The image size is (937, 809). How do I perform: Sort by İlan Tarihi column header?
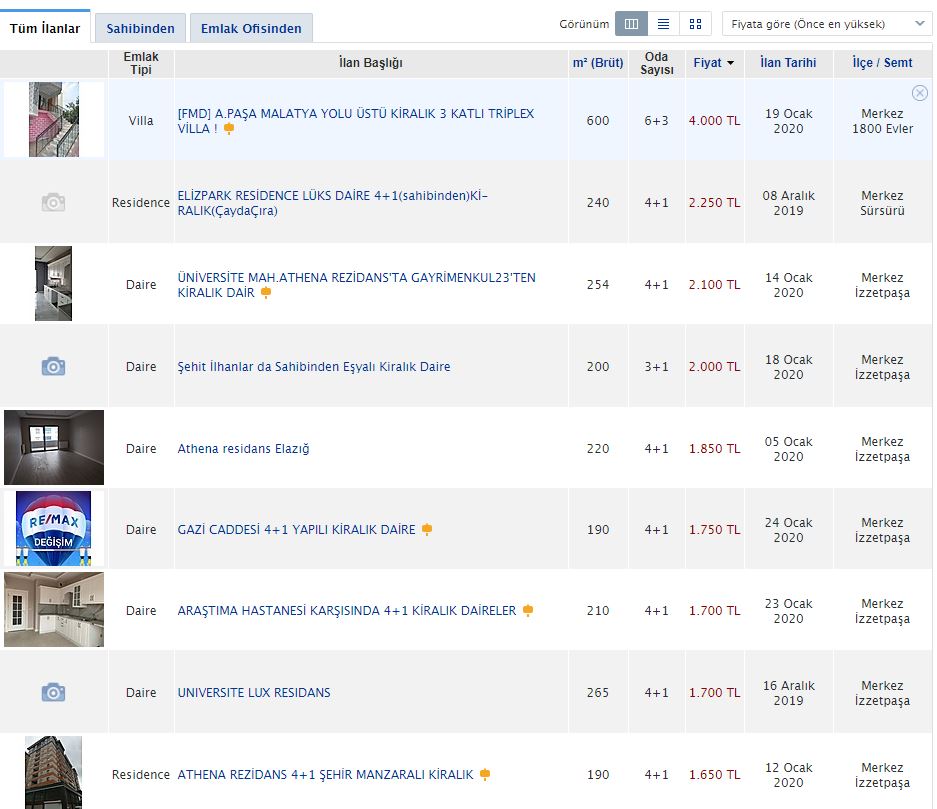[x=788, y=63]
